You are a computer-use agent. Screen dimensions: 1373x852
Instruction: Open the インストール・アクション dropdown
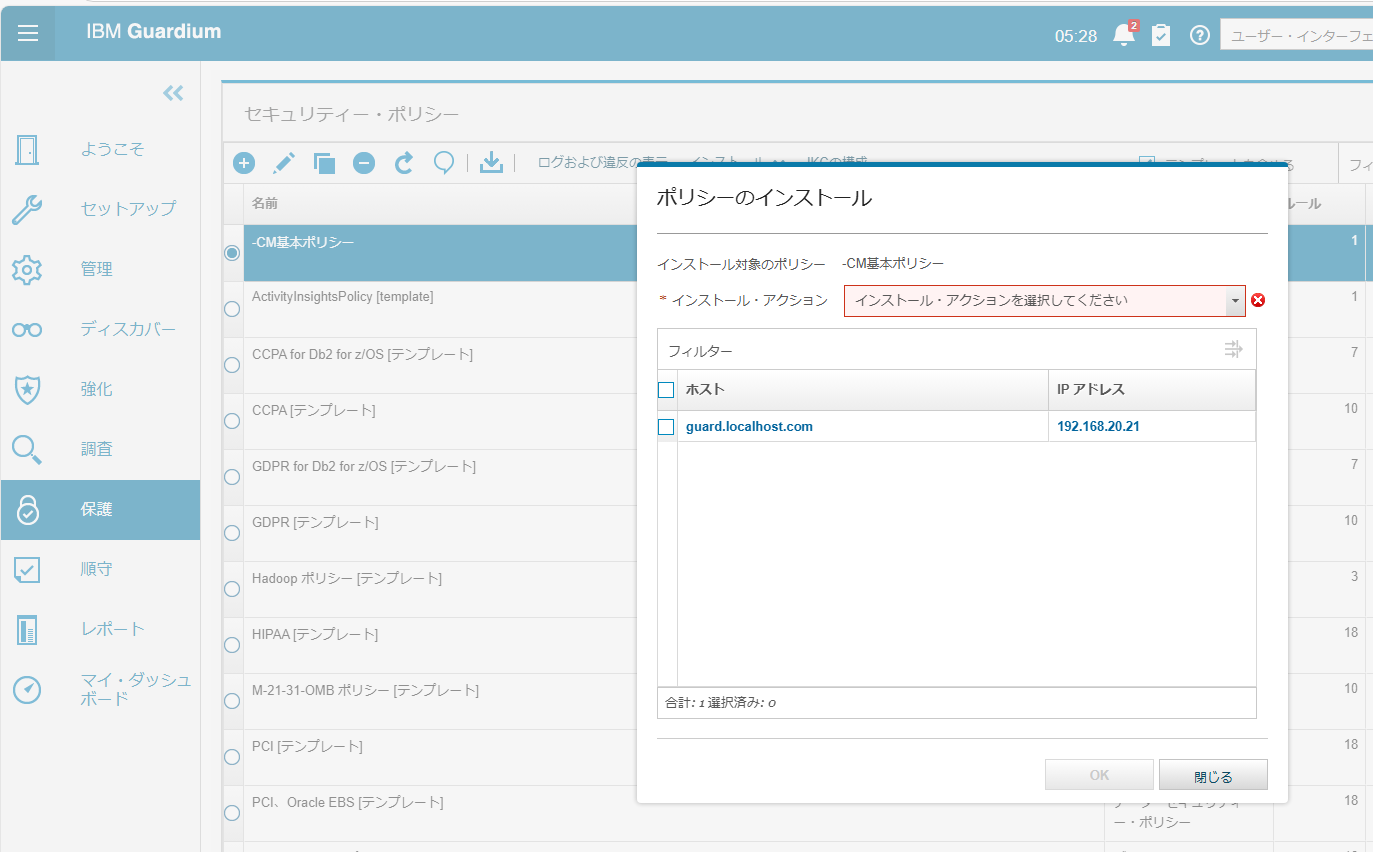tap(1044, 301)
